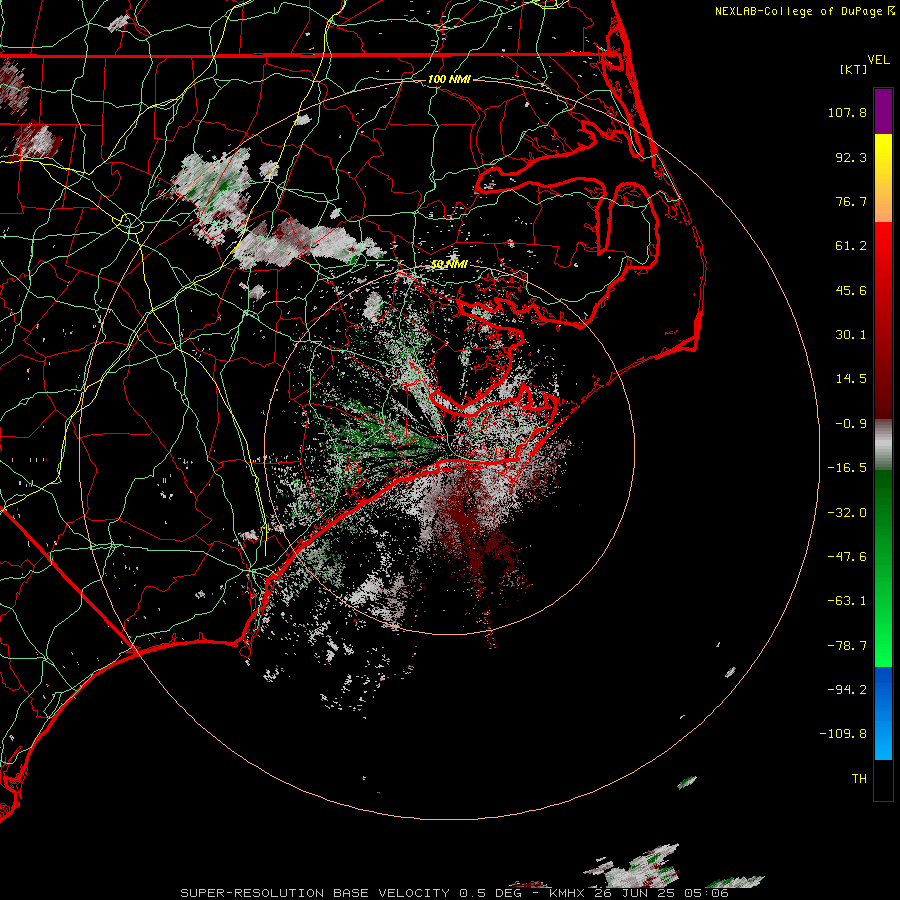
Task: Click the -78.7 legend value
Action: (847, 646)
